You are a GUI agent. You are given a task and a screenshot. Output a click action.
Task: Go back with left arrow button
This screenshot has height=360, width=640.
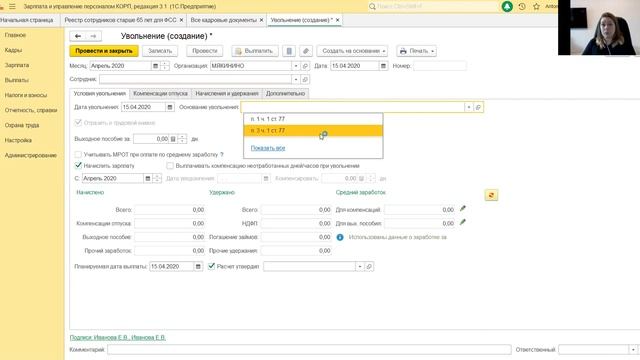coord(78,36)
